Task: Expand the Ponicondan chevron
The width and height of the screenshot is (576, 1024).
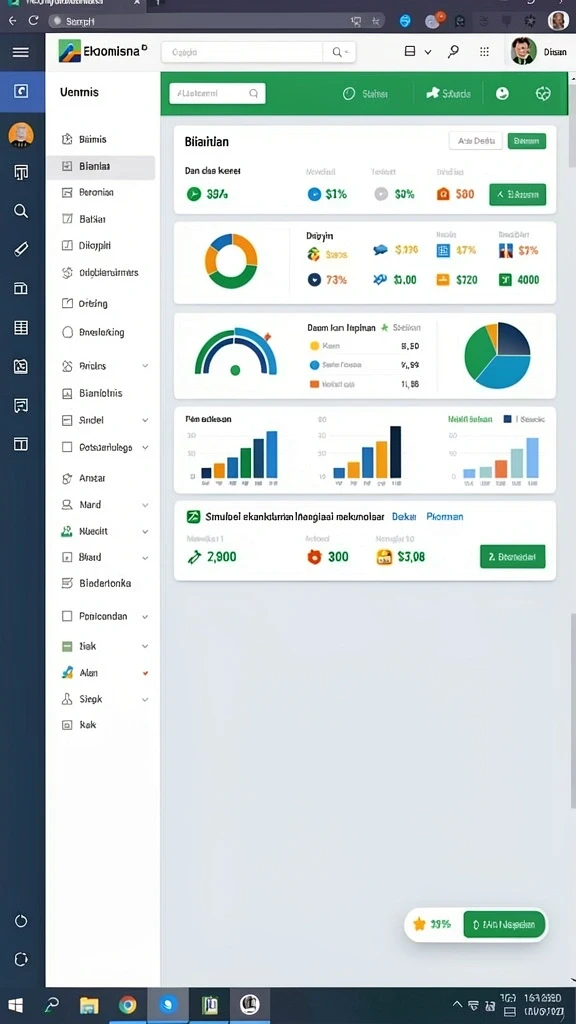Action: pyautogui.click(x=145, y=616)
